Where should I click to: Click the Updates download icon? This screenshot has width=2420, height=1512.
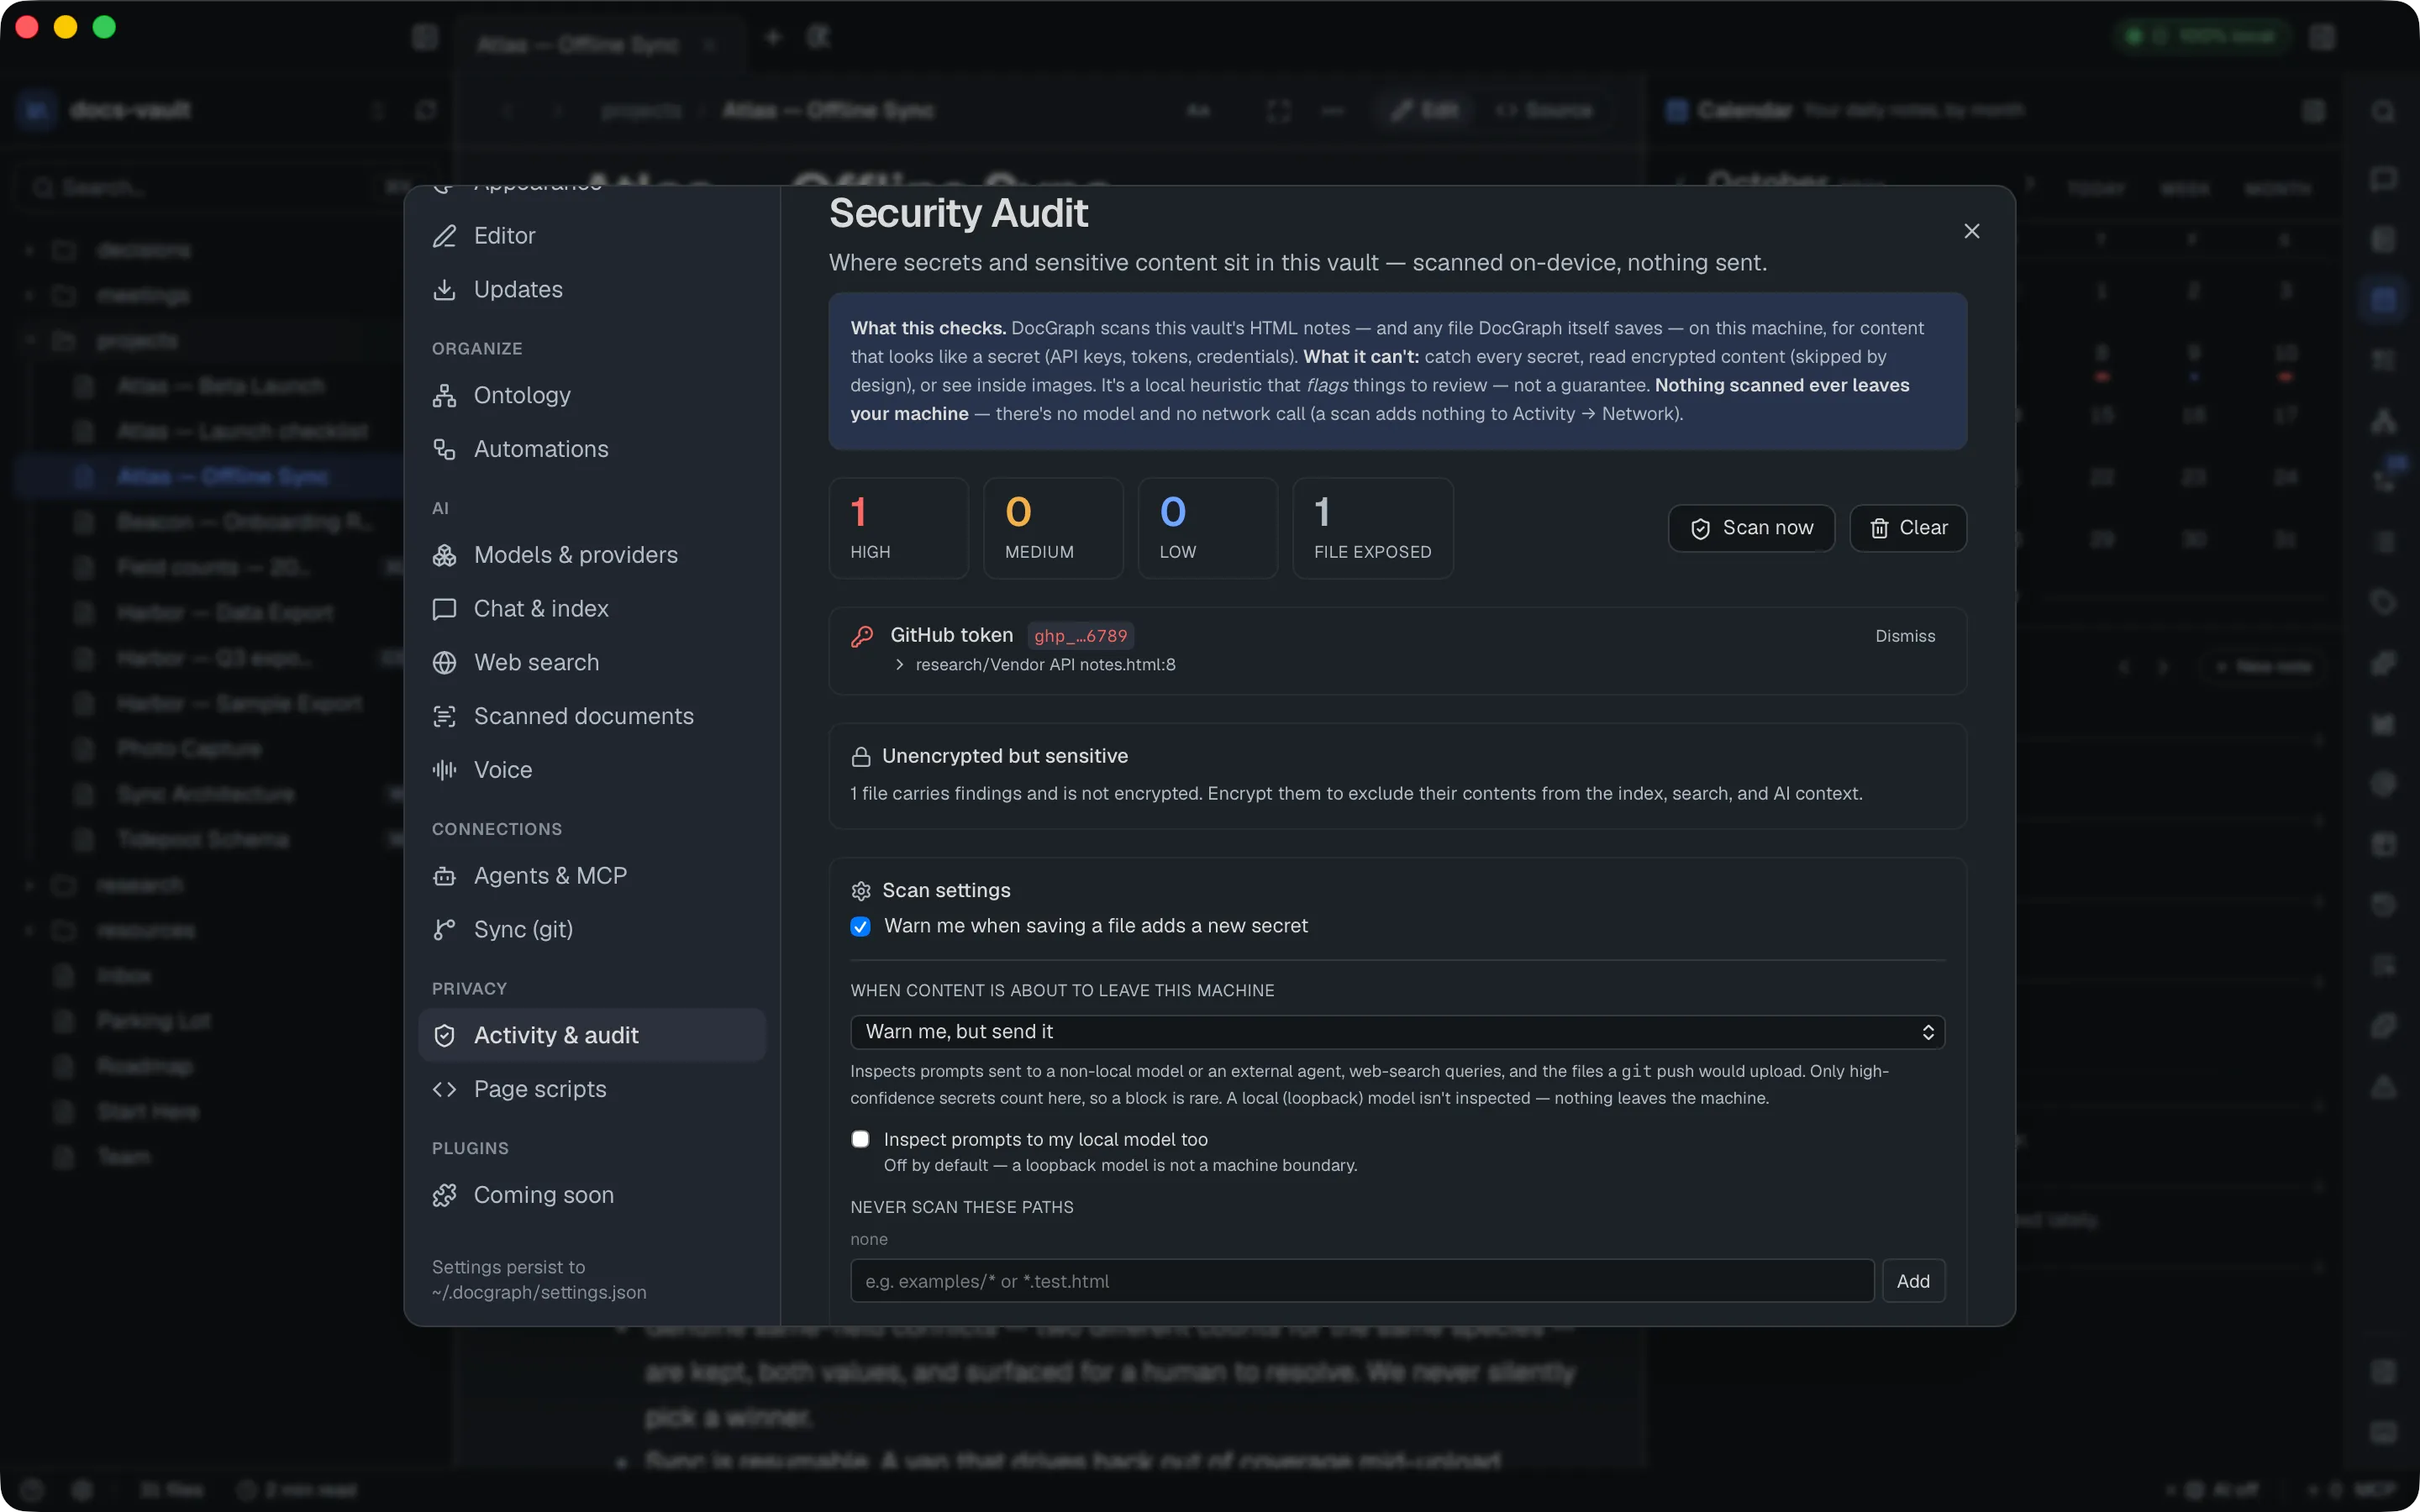(444, 290)
